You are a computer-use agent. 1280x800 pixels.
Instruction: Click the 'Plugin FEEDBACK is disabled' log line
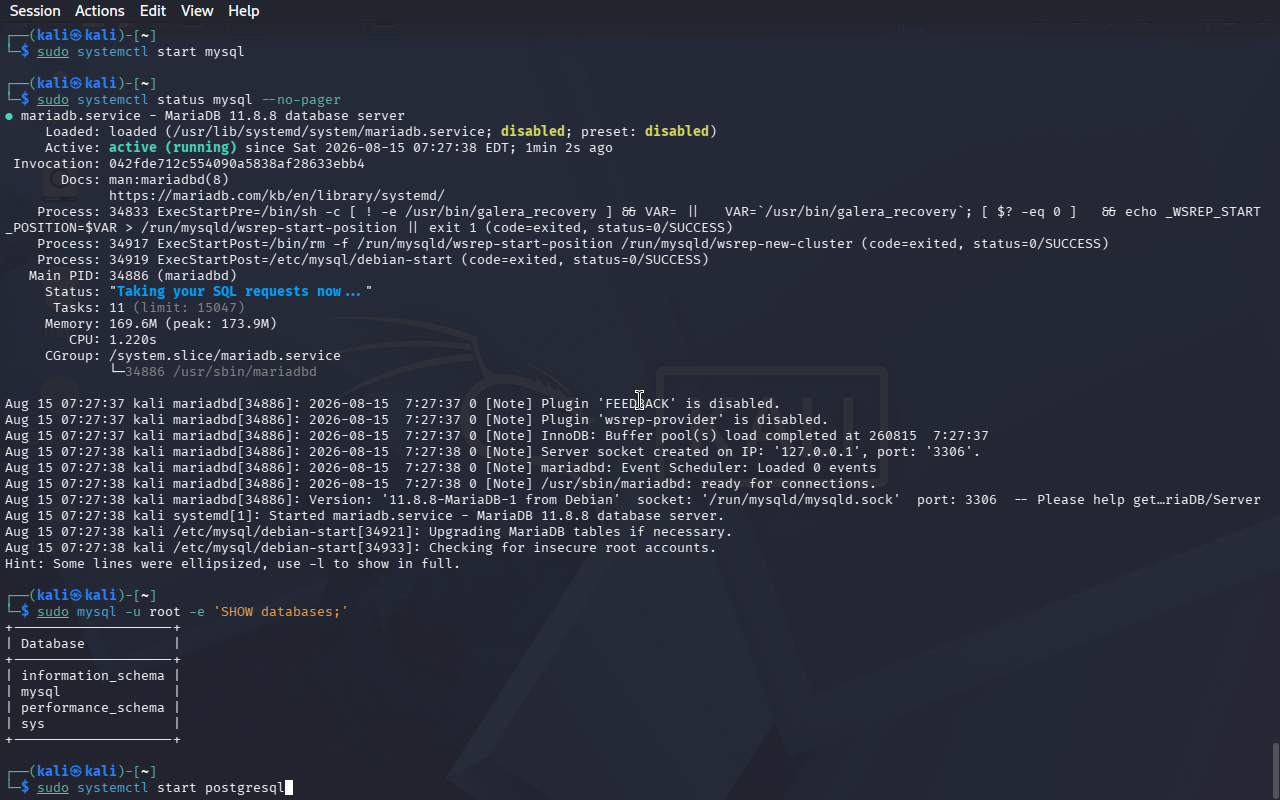(393, 404)
